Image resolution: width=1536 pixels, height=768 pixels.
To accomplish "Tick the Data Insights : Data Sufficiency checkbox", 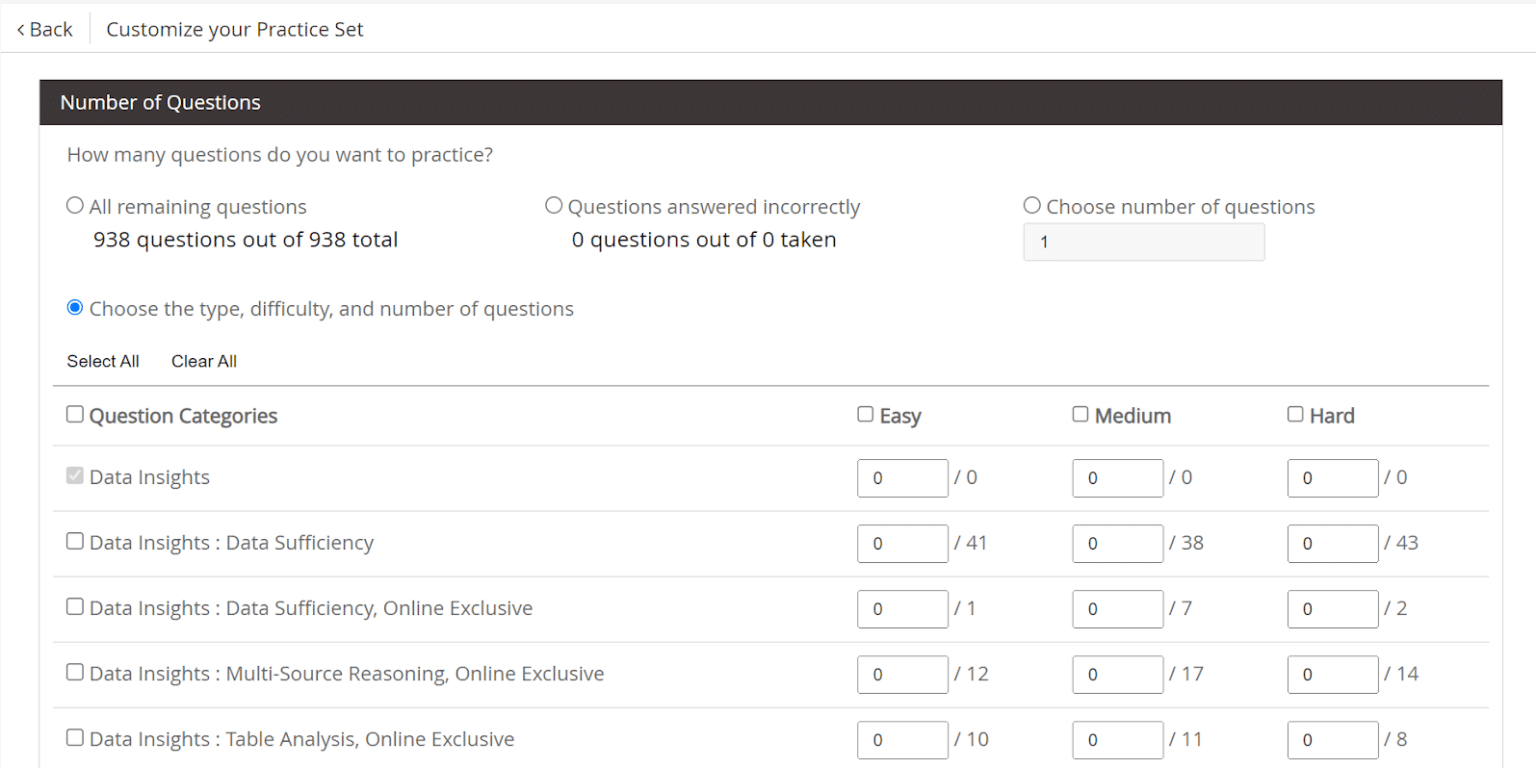I will tap(75, 541).
